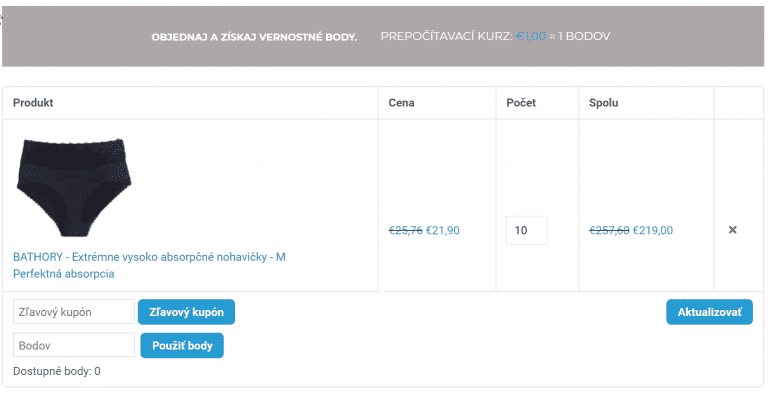Viewport: 768px width, 395px height.
Task: Apply coupon with Zľavový kupón button
Action: pos(186,312)
